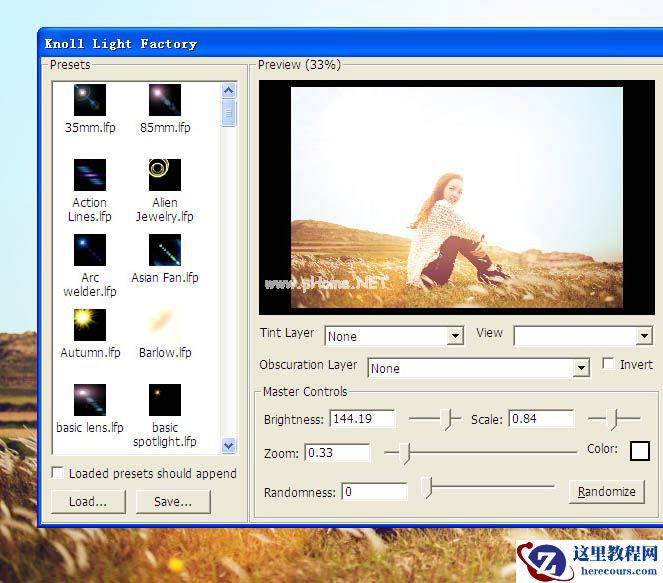This screenshot has height=583, width=663.
Task: Choose the basic lens.lfp preset icon
Action: pyautogui.click(x=90, y=400)
